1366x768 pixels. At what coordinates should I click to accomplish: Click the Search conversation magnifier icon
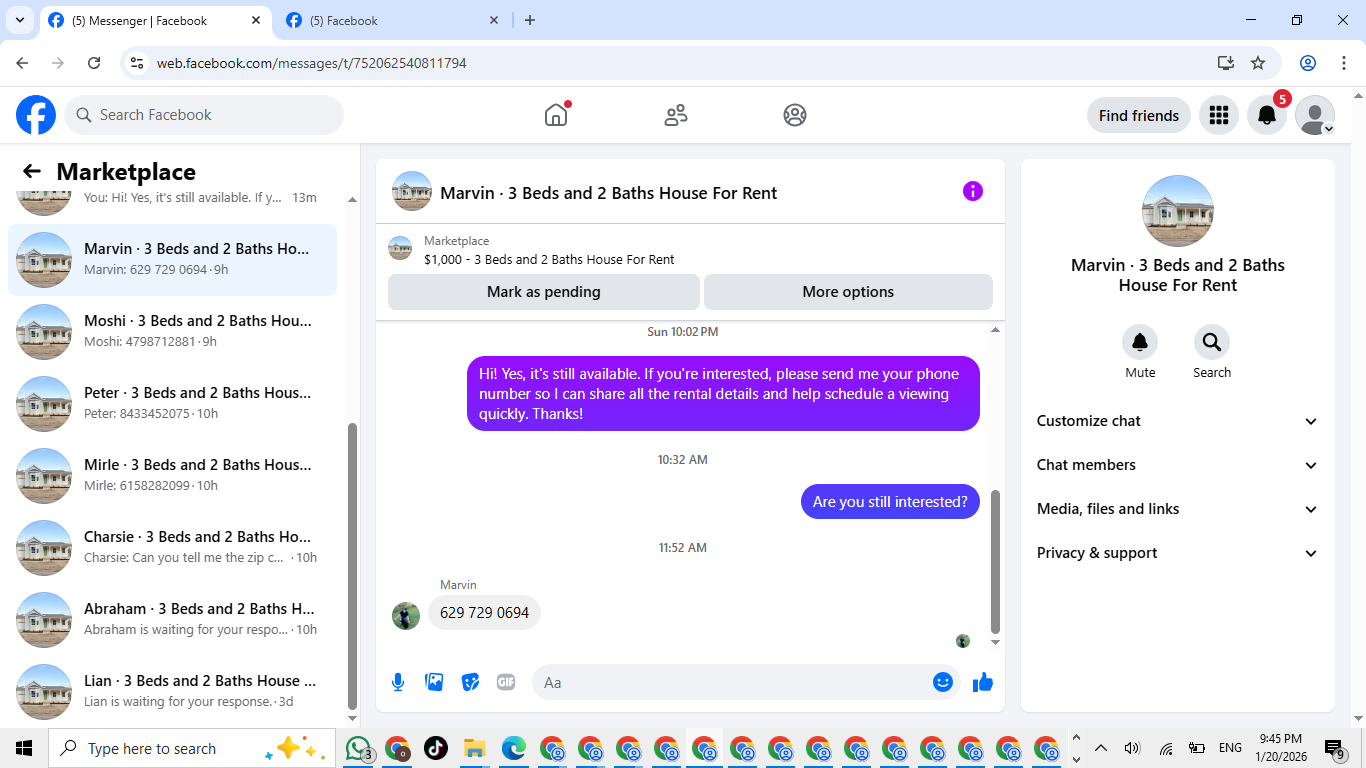tap(1212, 343)
